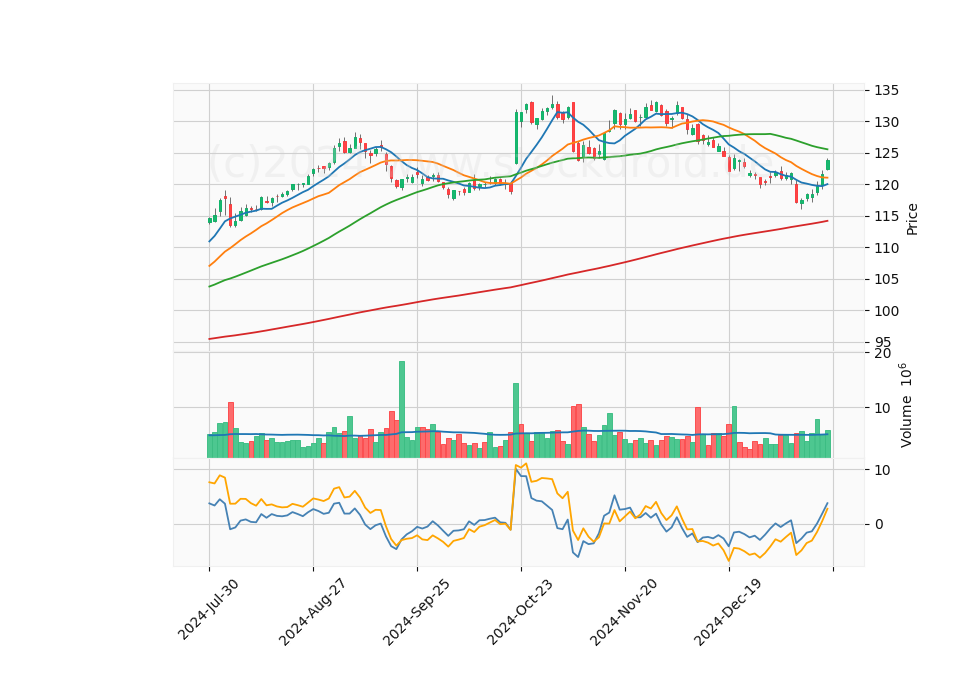Click the 2024-Nov-20 date label
This screenshot has height=690, width=960.
click(623, 612)
